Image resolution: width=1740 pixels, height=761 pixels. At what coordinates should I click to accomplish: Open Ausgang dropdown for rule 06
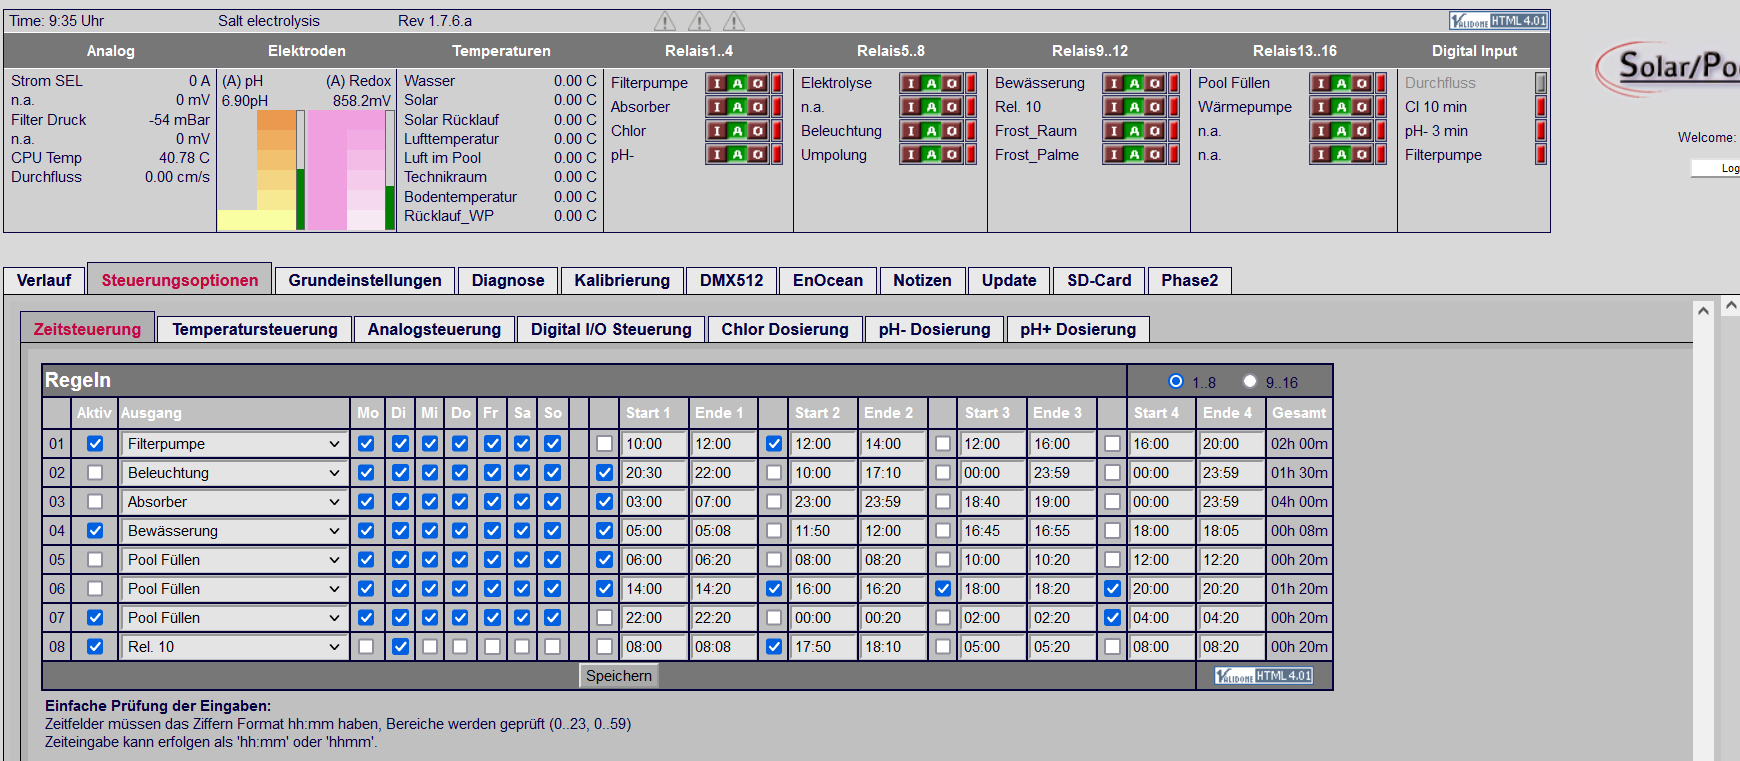click(234, 589)
